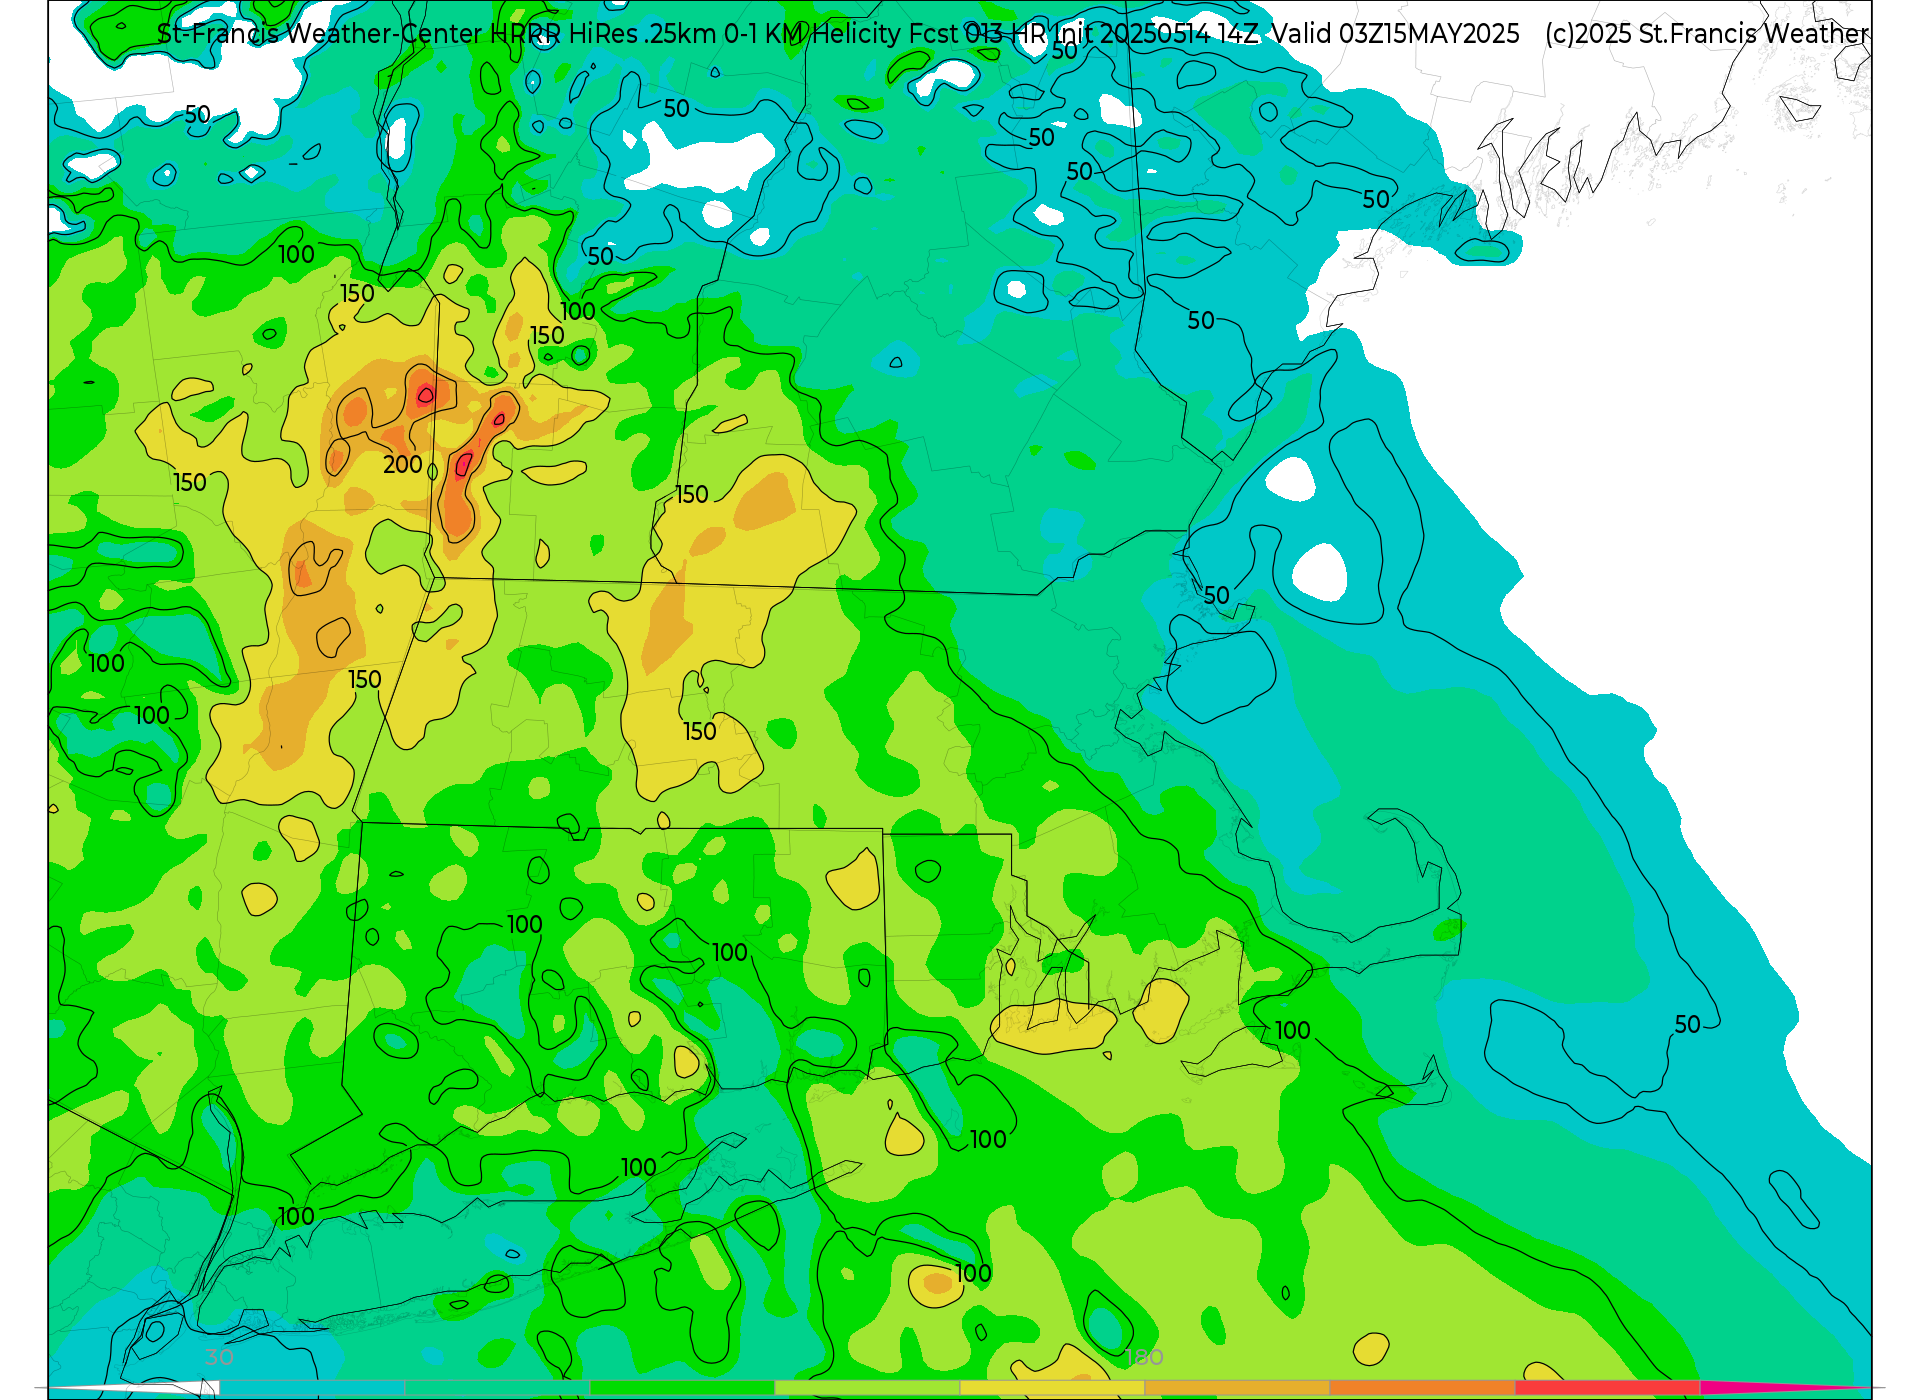Click '0-1 KM Helicity' in the title
Screen dimensions: 1920x1400
point(812,34)
